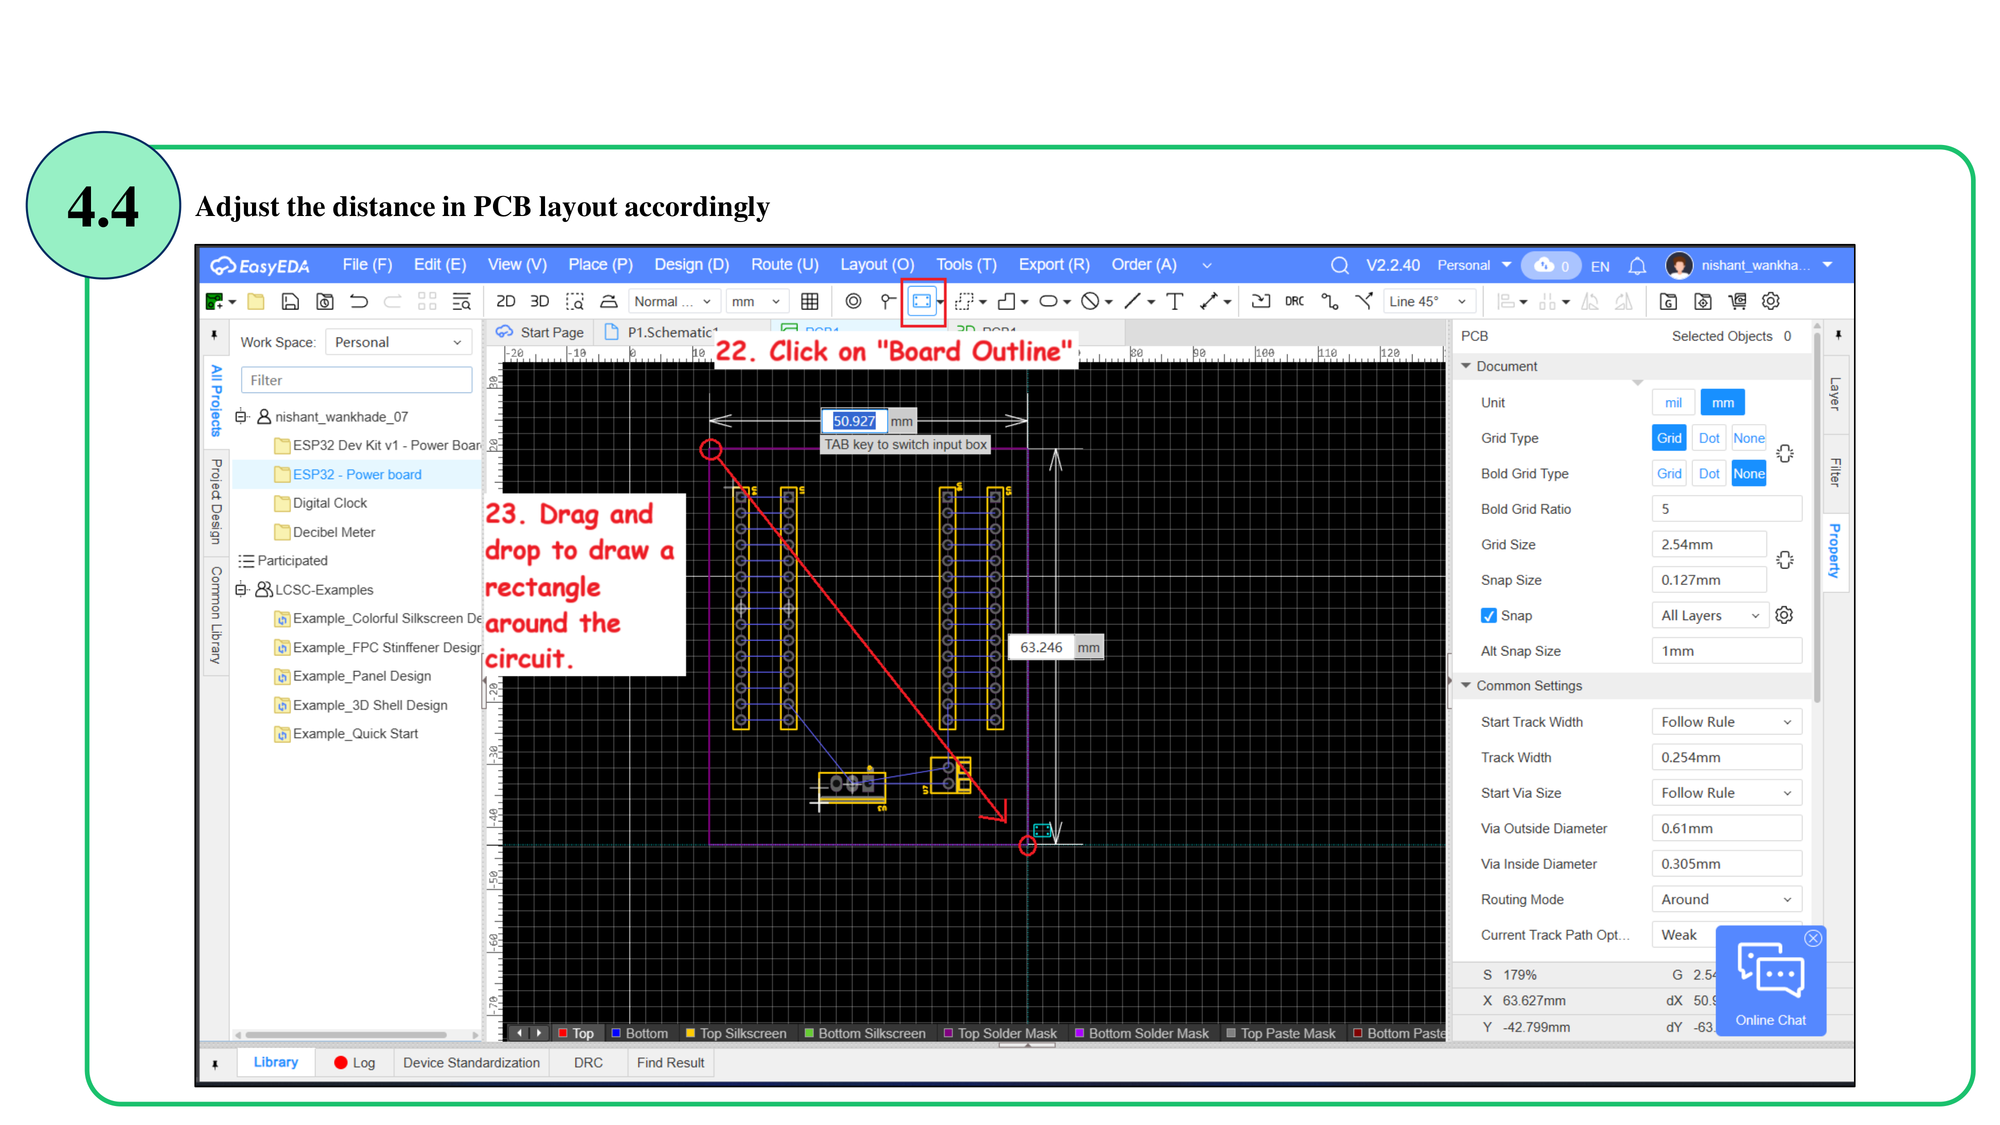Open Online Chat button
Image resolution: width=2000 pixels, height=1125 pixels.
tap(1770, 982)
